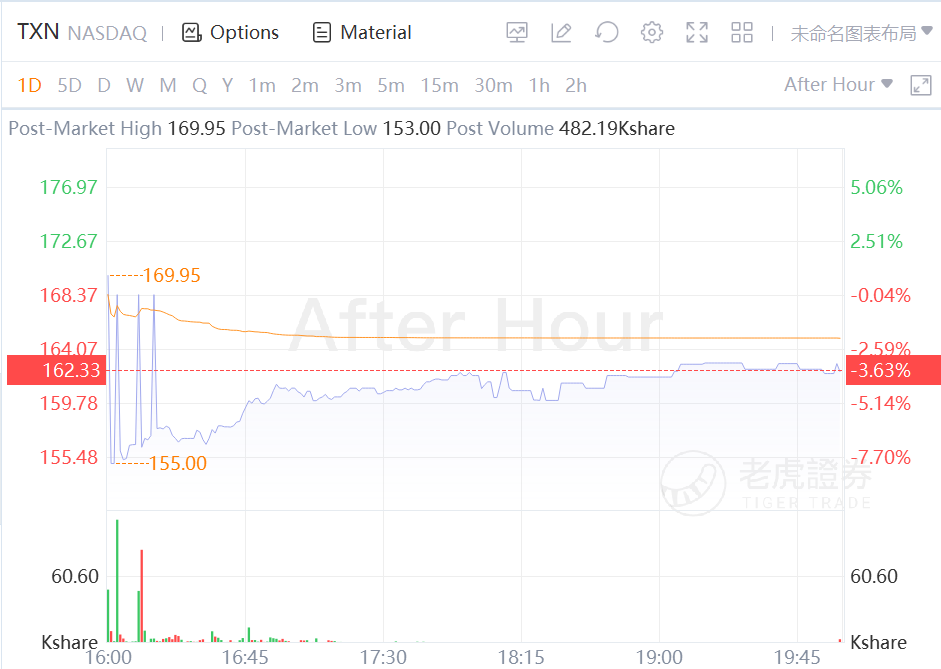This screenshot has height=669, width=941.
Task: Open the chart indicator monitor icon
Action: point(517,33)
